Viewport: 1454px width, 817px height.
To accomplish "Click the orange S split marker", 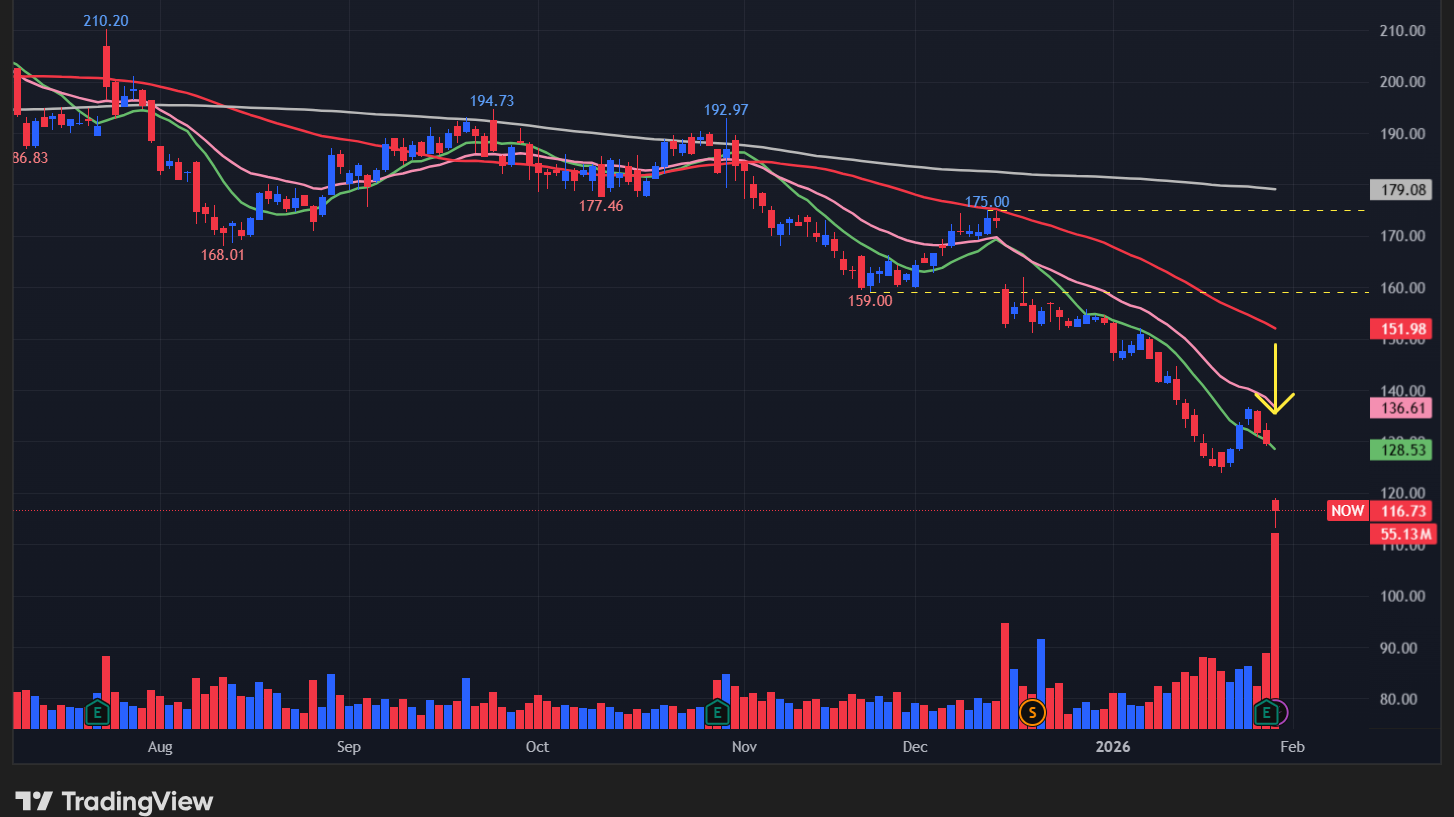I will point(1032,713).
